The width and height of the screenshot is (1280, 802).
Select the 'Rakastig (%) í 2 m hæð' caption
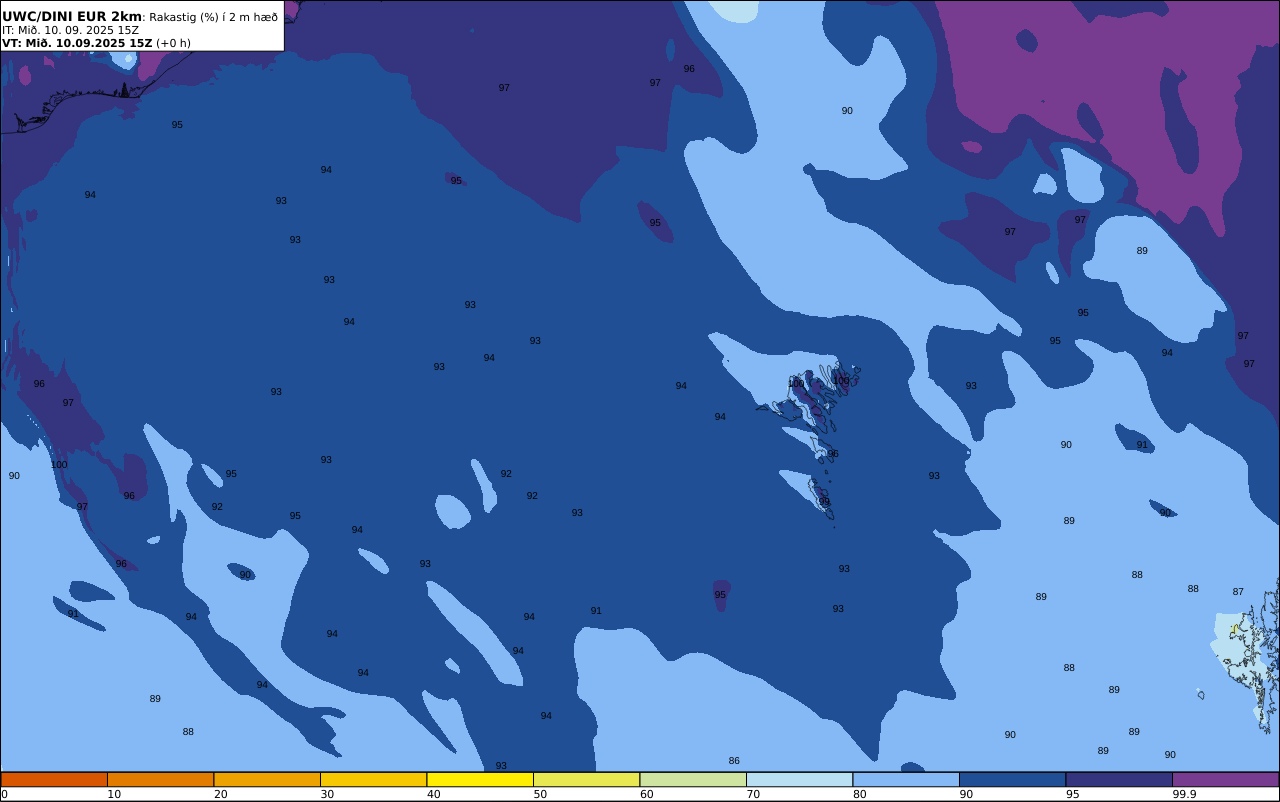[214, 17]
